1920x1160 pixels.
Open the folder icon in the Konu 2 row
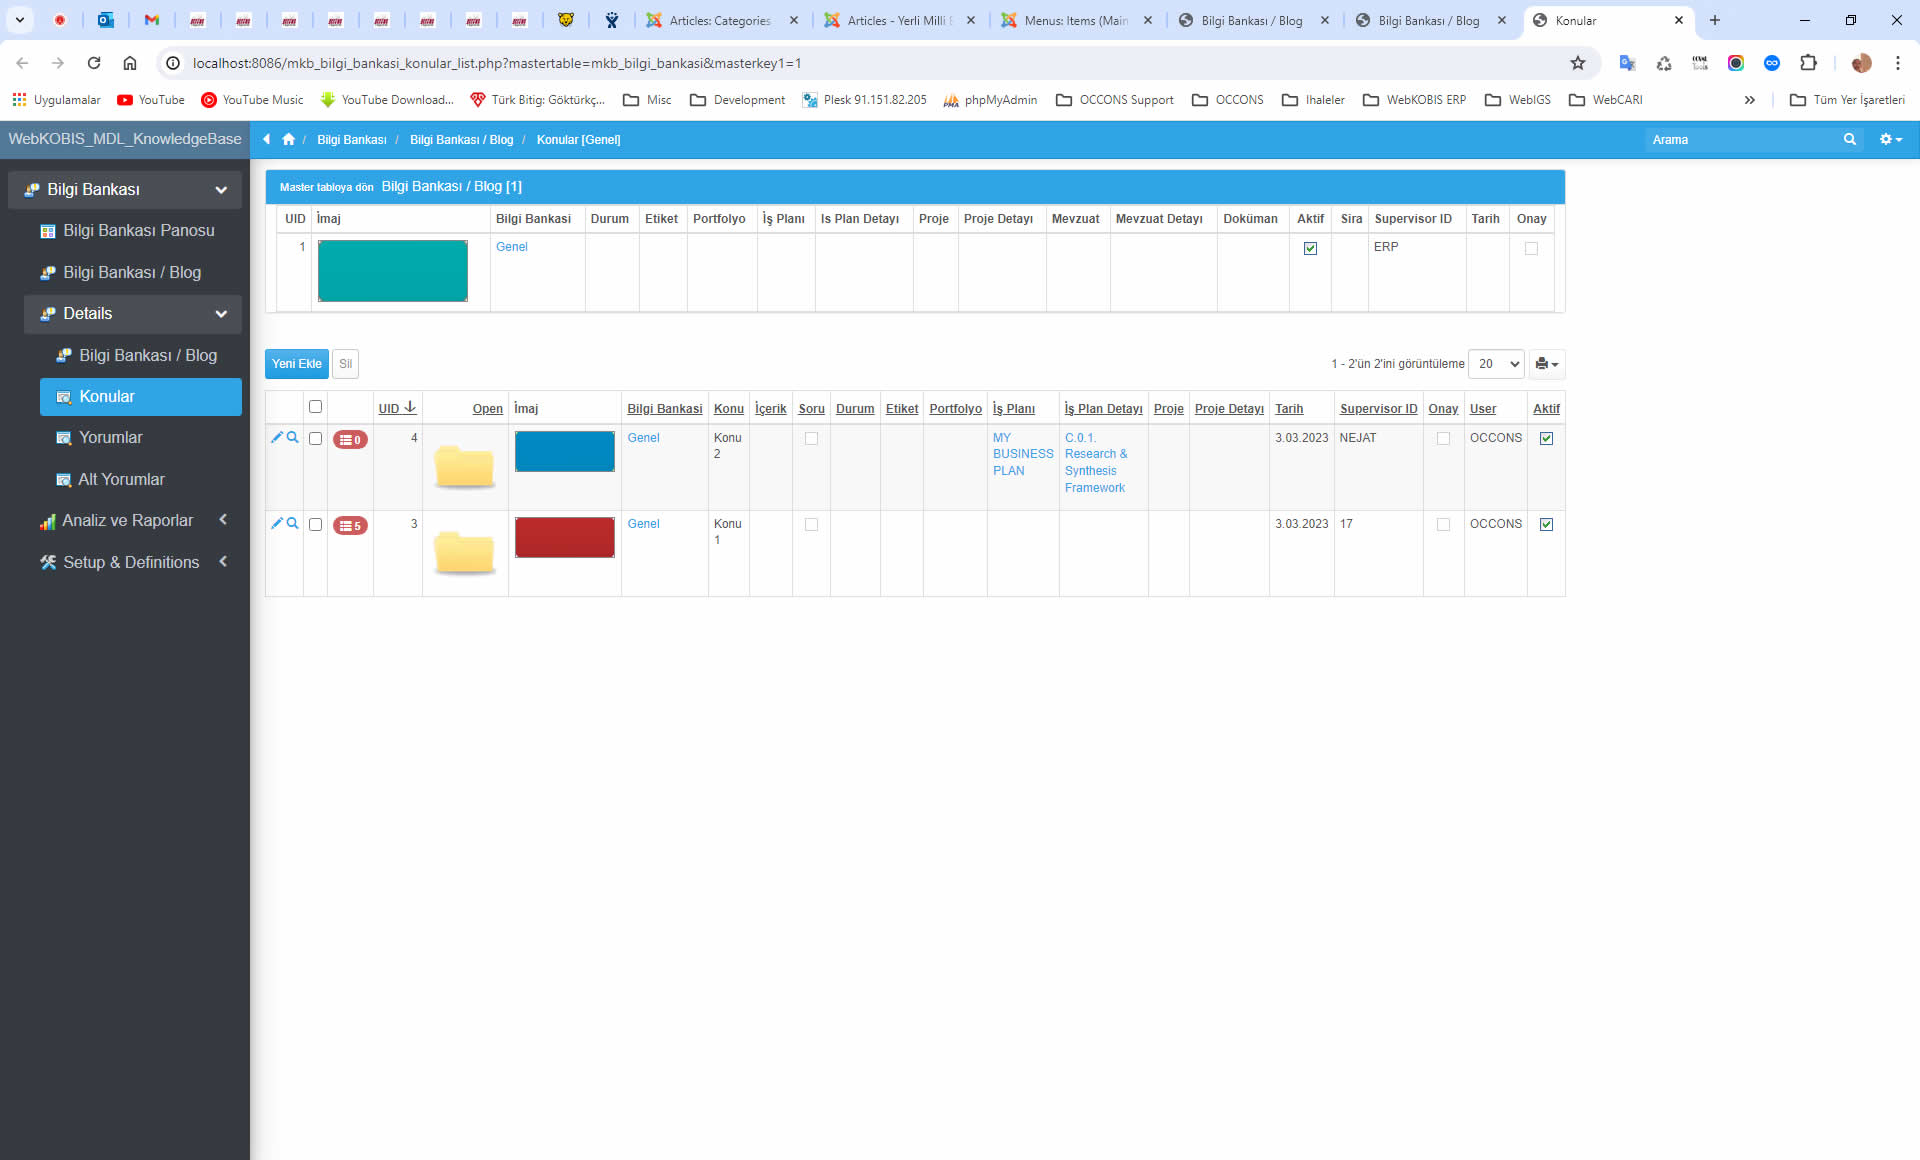(x=465, y=466)
